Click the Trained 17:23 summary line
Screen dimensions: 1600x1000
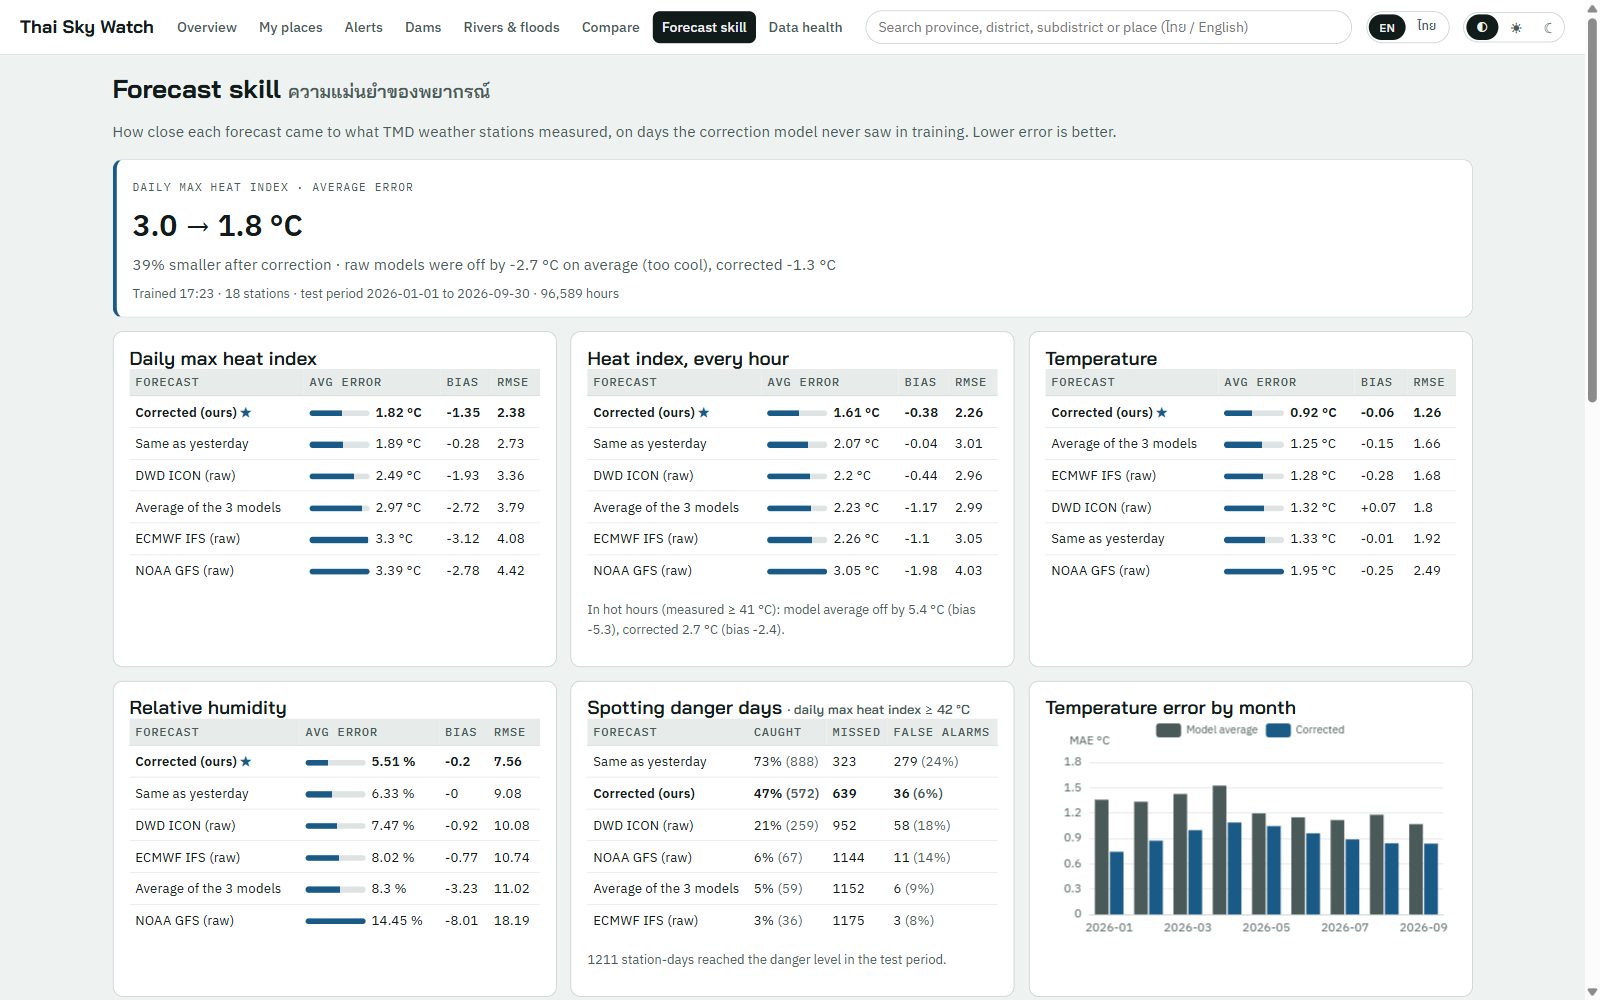coord(375,294)
